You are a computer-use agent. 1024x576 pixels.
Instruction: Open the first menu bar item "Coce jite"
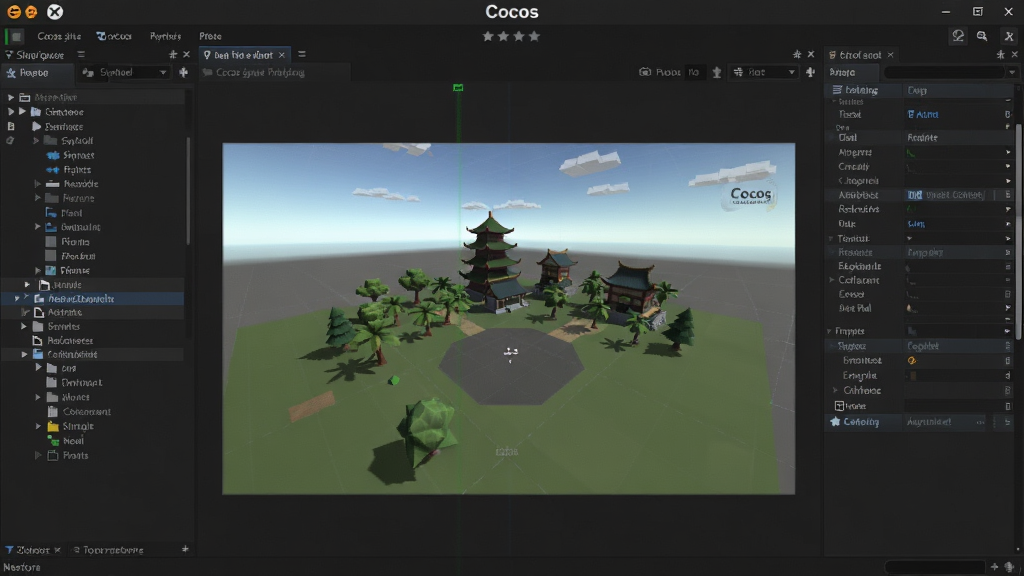click(59, 36)
